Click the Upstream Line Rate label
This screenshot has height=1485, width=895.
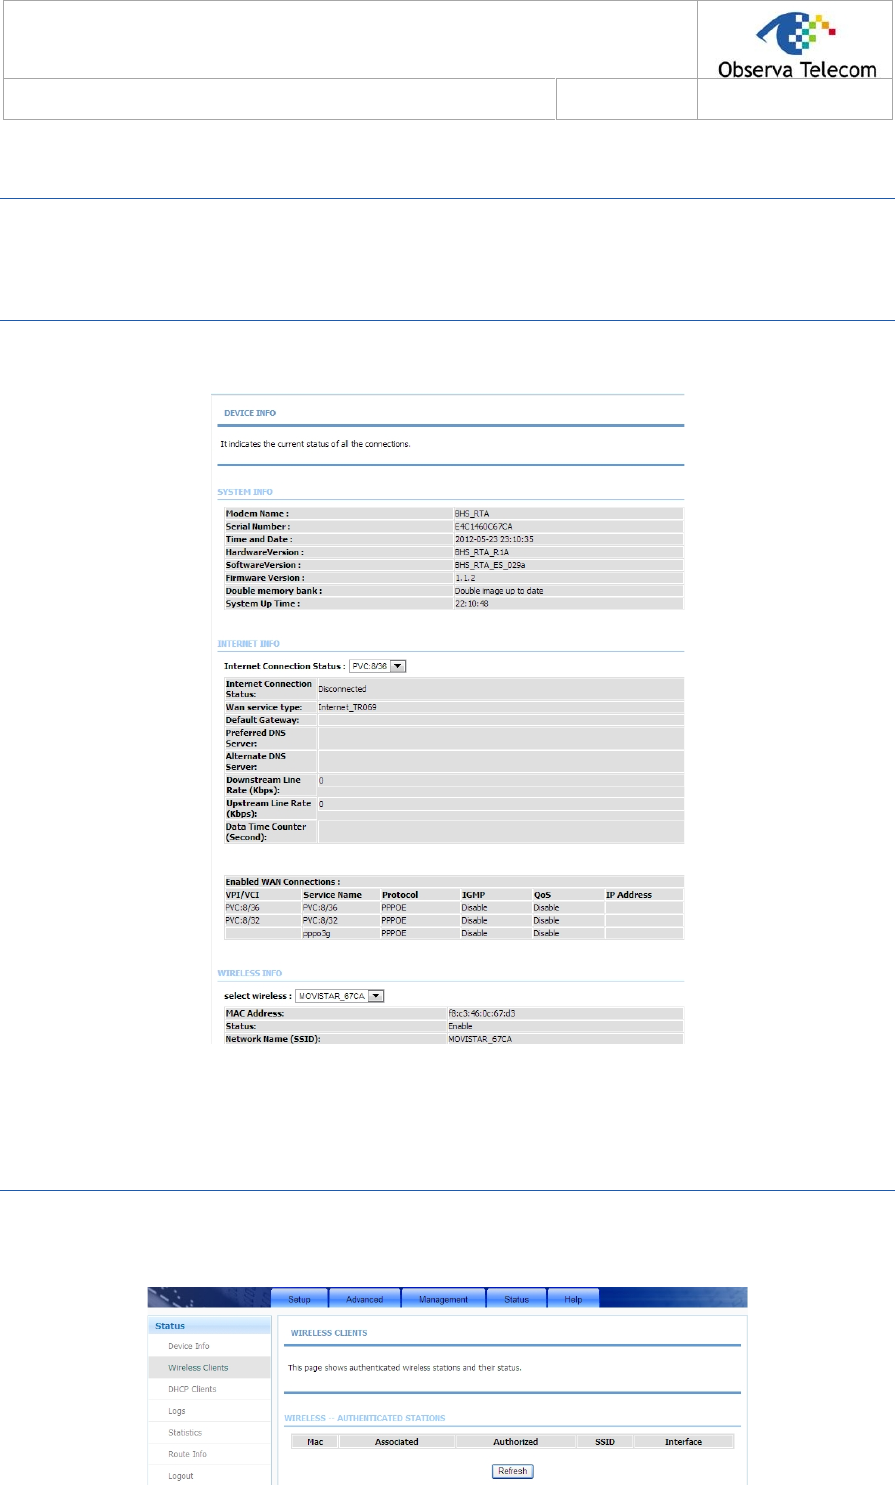tap(268, 808)
